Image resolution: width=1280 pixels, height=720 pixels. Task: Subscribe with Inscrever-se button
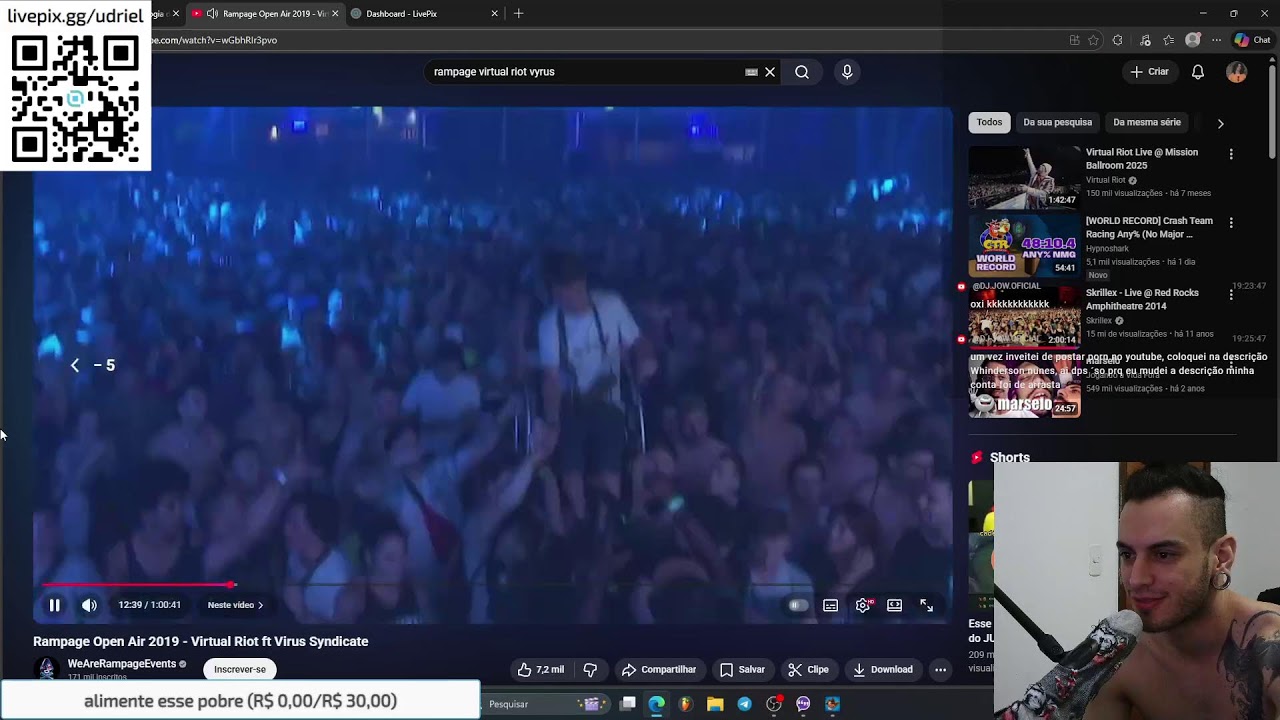[240, 670]
